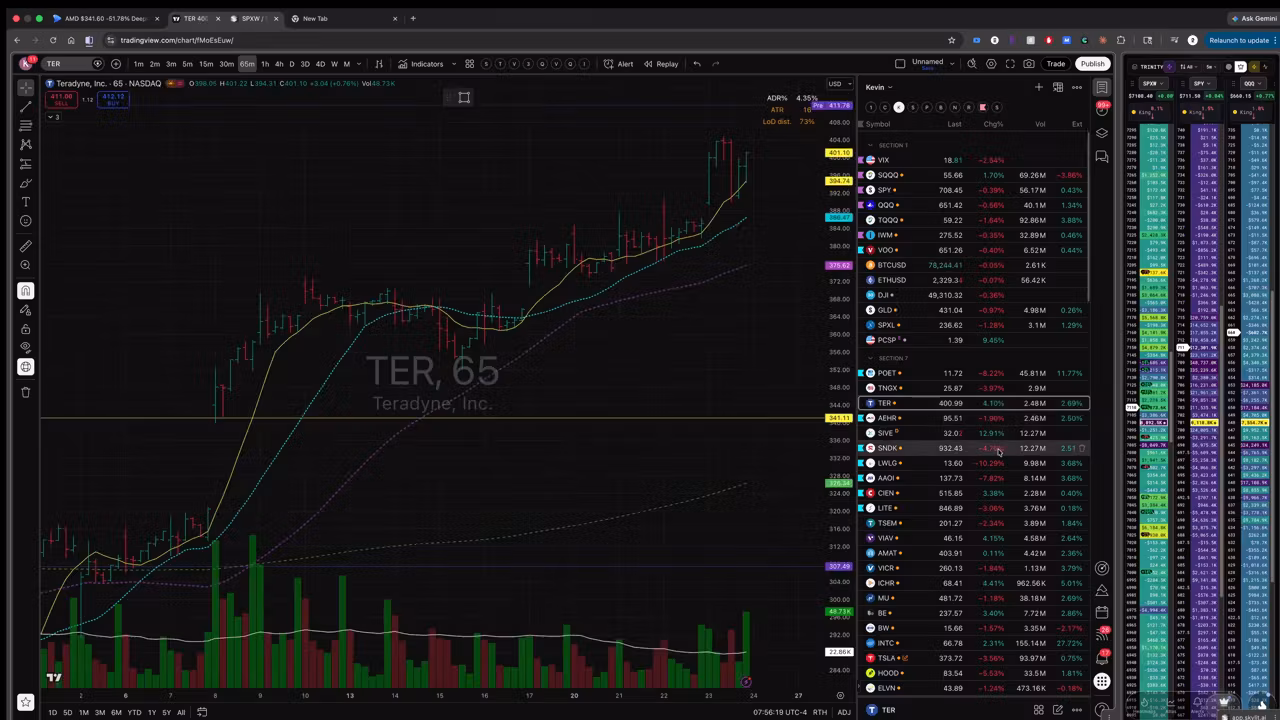Select the pink flag watchlist filter
1280x720 pixels.
983,107
